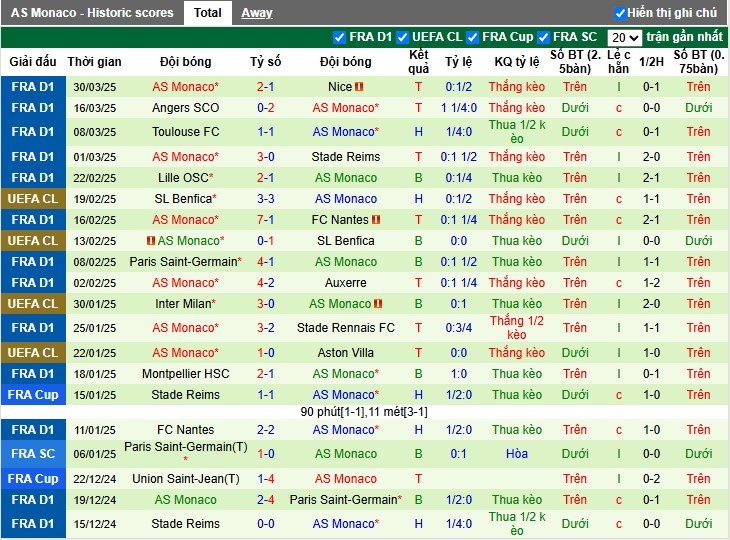Click the UEFA CL label on 19/02/25 row

point(33,198)
